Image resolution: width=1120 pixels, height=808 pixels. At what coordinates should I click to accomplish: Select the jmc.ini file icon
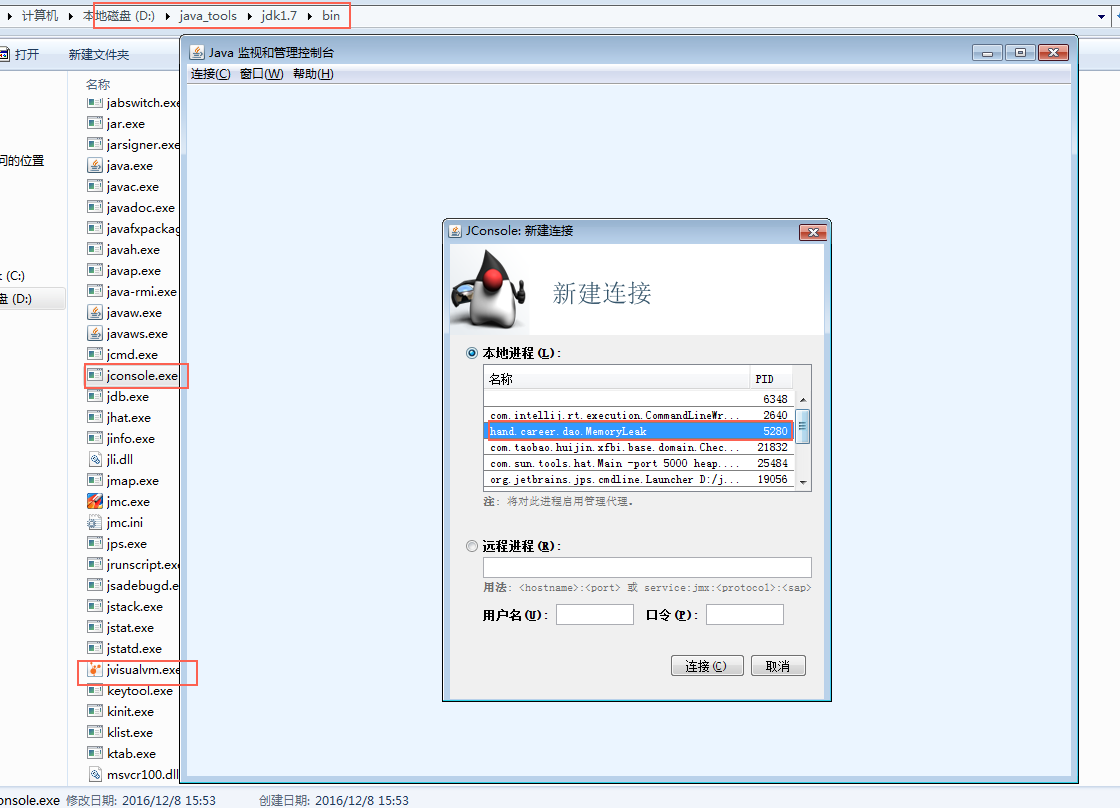[x=95, y=522]
